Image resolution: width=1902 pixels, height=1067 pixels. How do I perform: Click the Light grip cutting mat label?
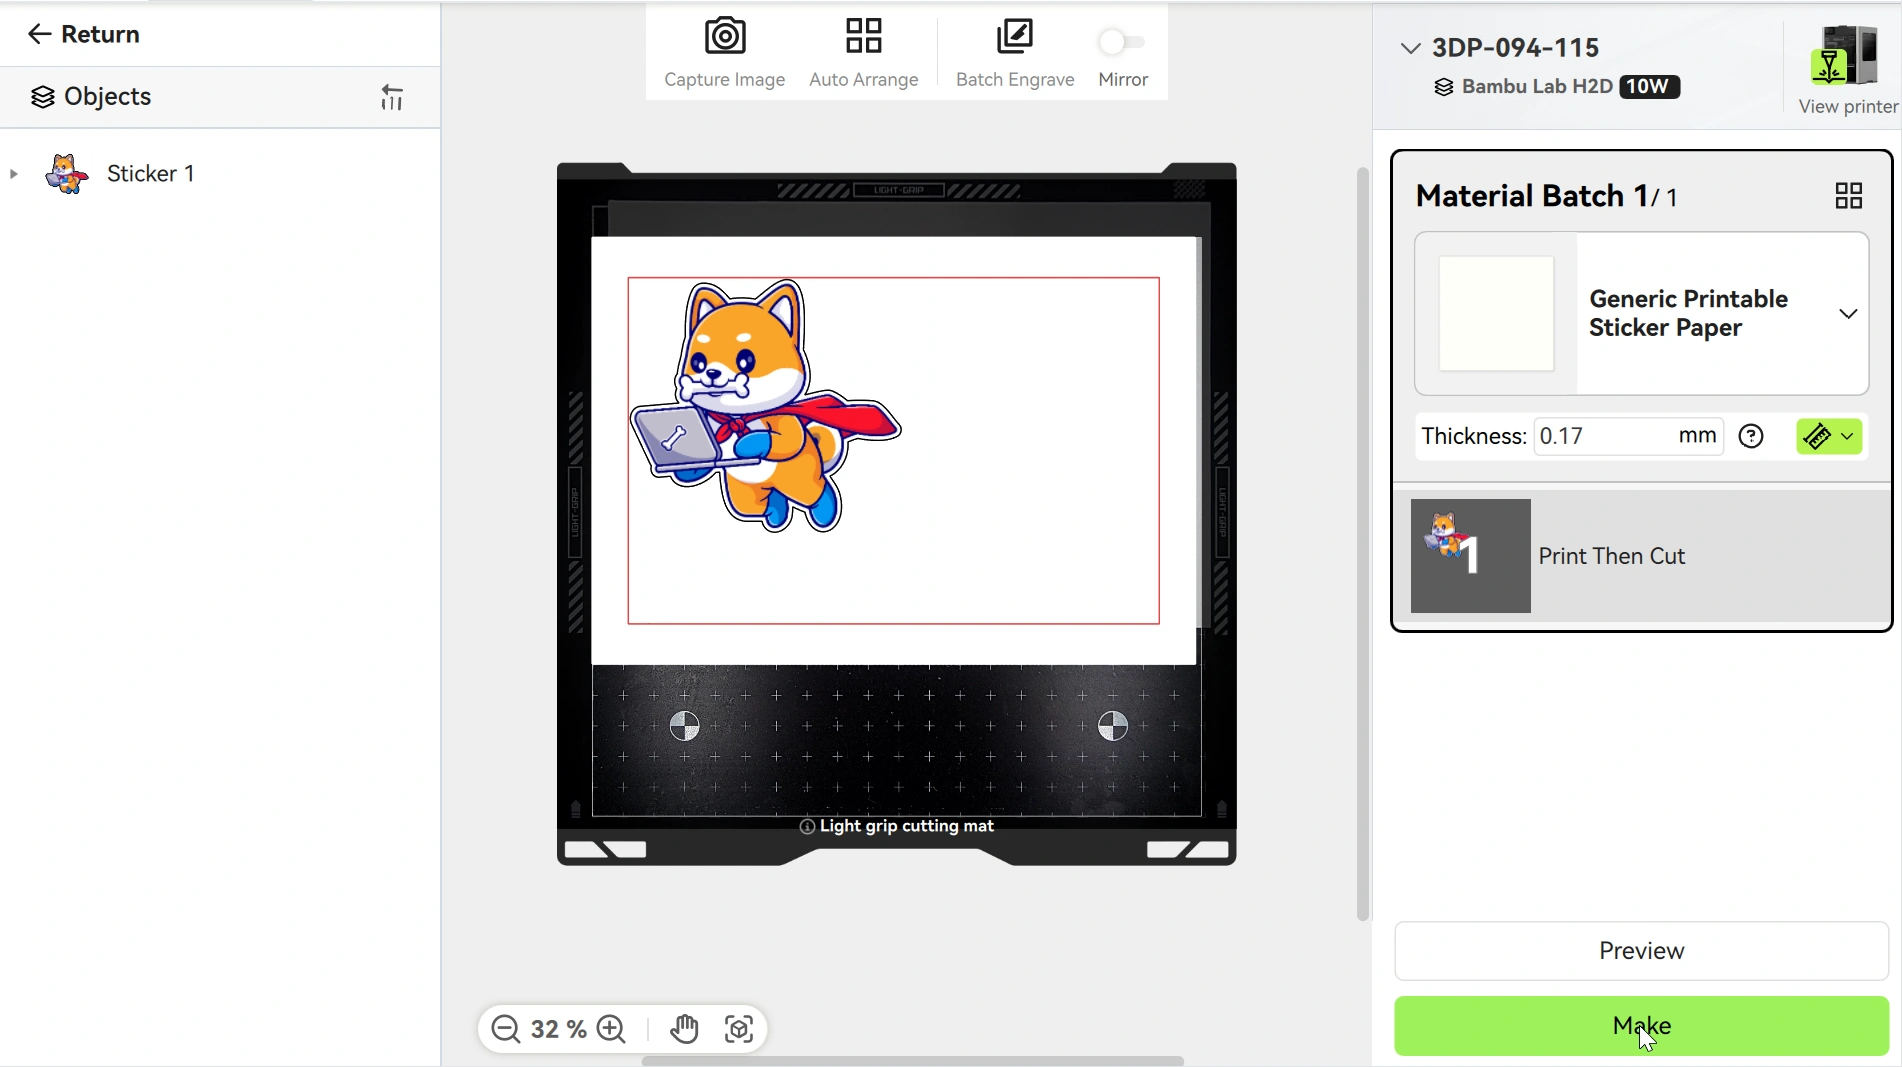click(907, 827)
